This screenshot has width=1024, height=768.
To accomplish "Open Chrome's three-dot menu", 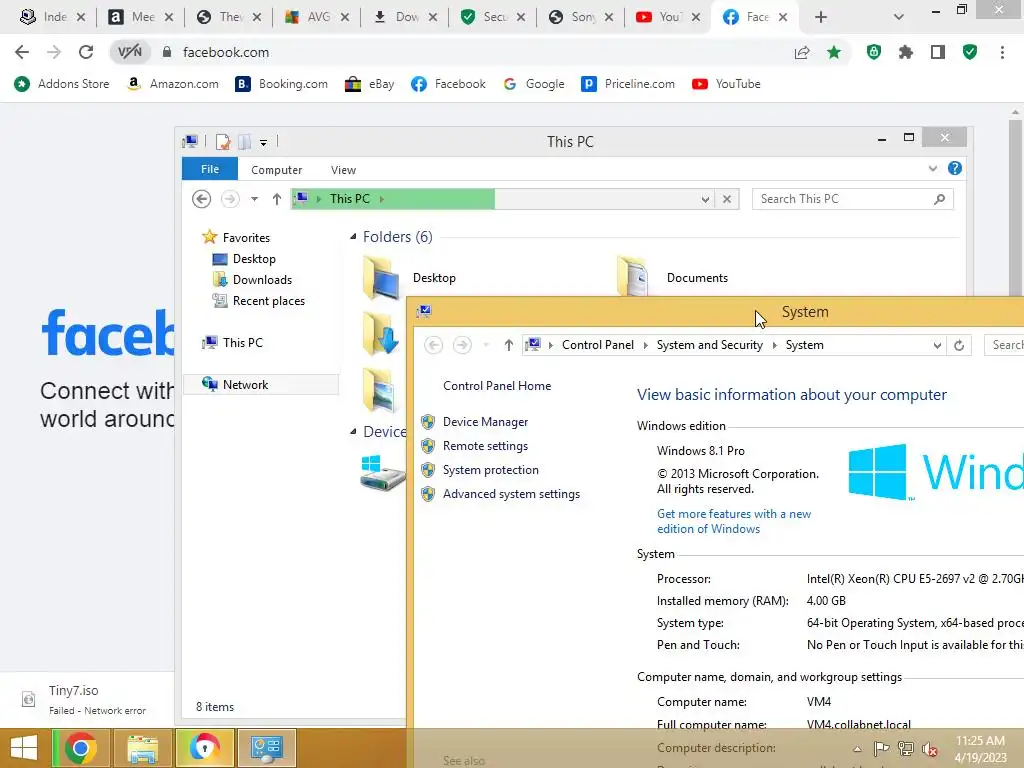I will [1002, 52].
